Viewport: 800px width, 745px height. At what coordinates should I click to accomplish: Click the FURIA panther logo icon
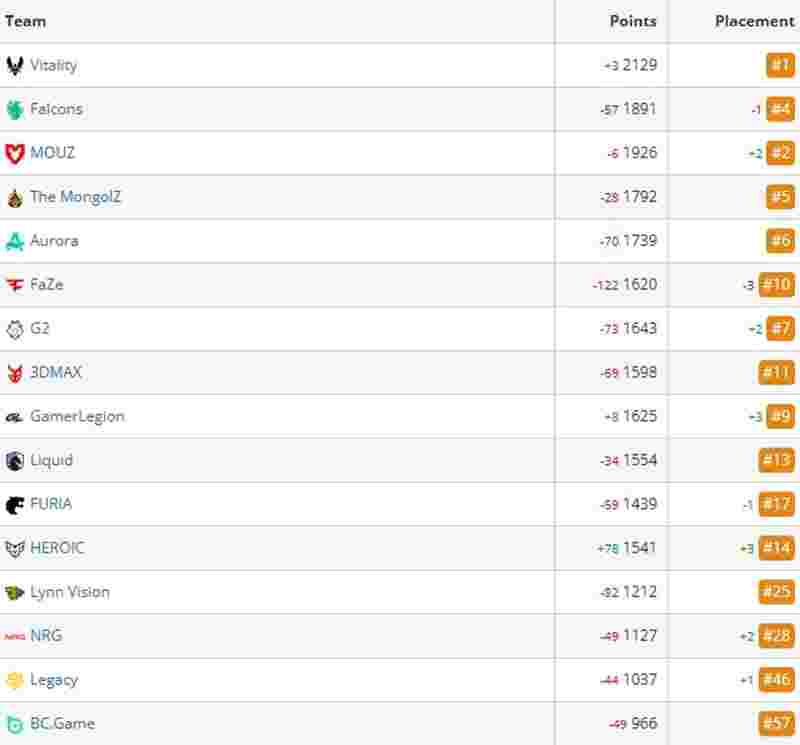tap(15, 505)
